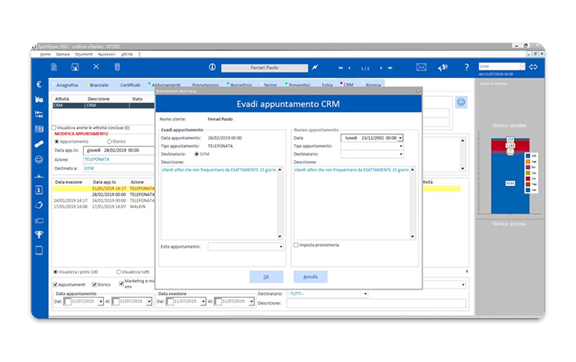Click the Annulla button
Screen dimensions: 576x362
pyautogui.click(x=310, y=277)
